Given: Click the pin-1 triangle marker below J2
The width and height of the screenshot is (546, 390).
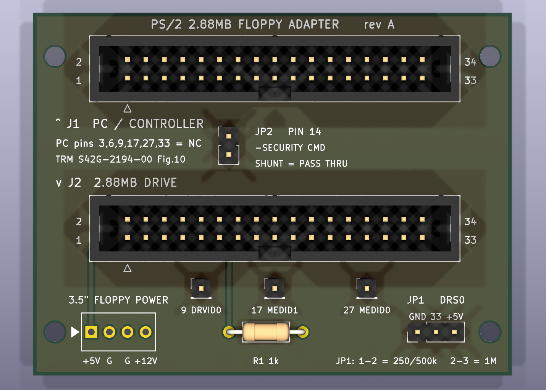Looking at the screenshot, I should point(127,268).
